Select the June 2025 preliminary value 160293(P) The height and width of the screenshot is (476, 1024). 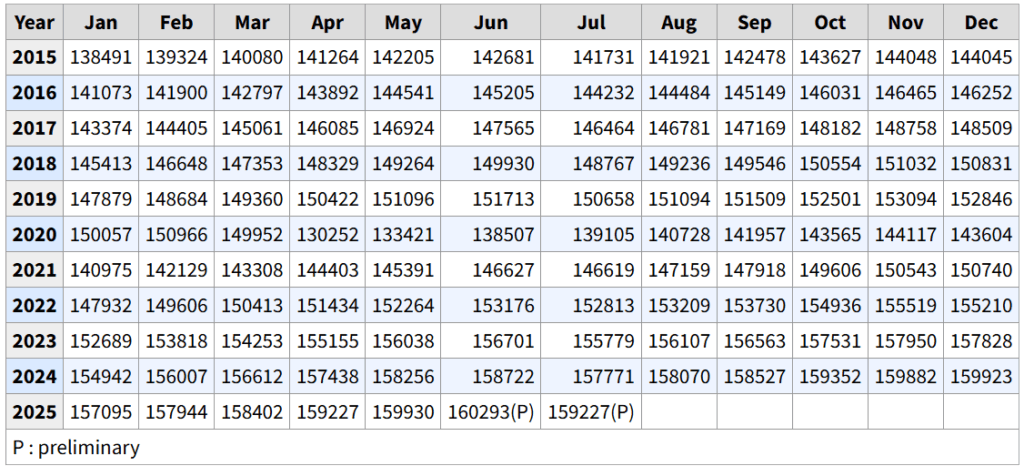(x=490, y=411)
